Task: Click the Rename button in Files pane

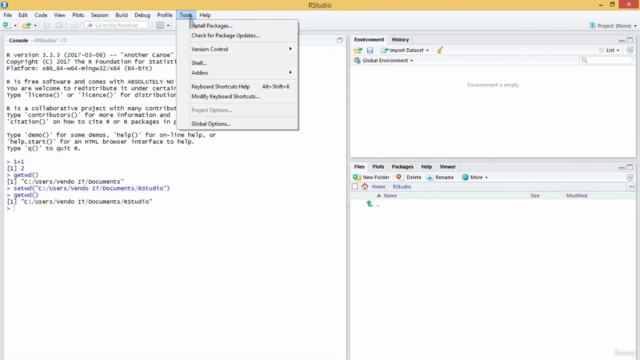Action: click(x=440, y=178)
